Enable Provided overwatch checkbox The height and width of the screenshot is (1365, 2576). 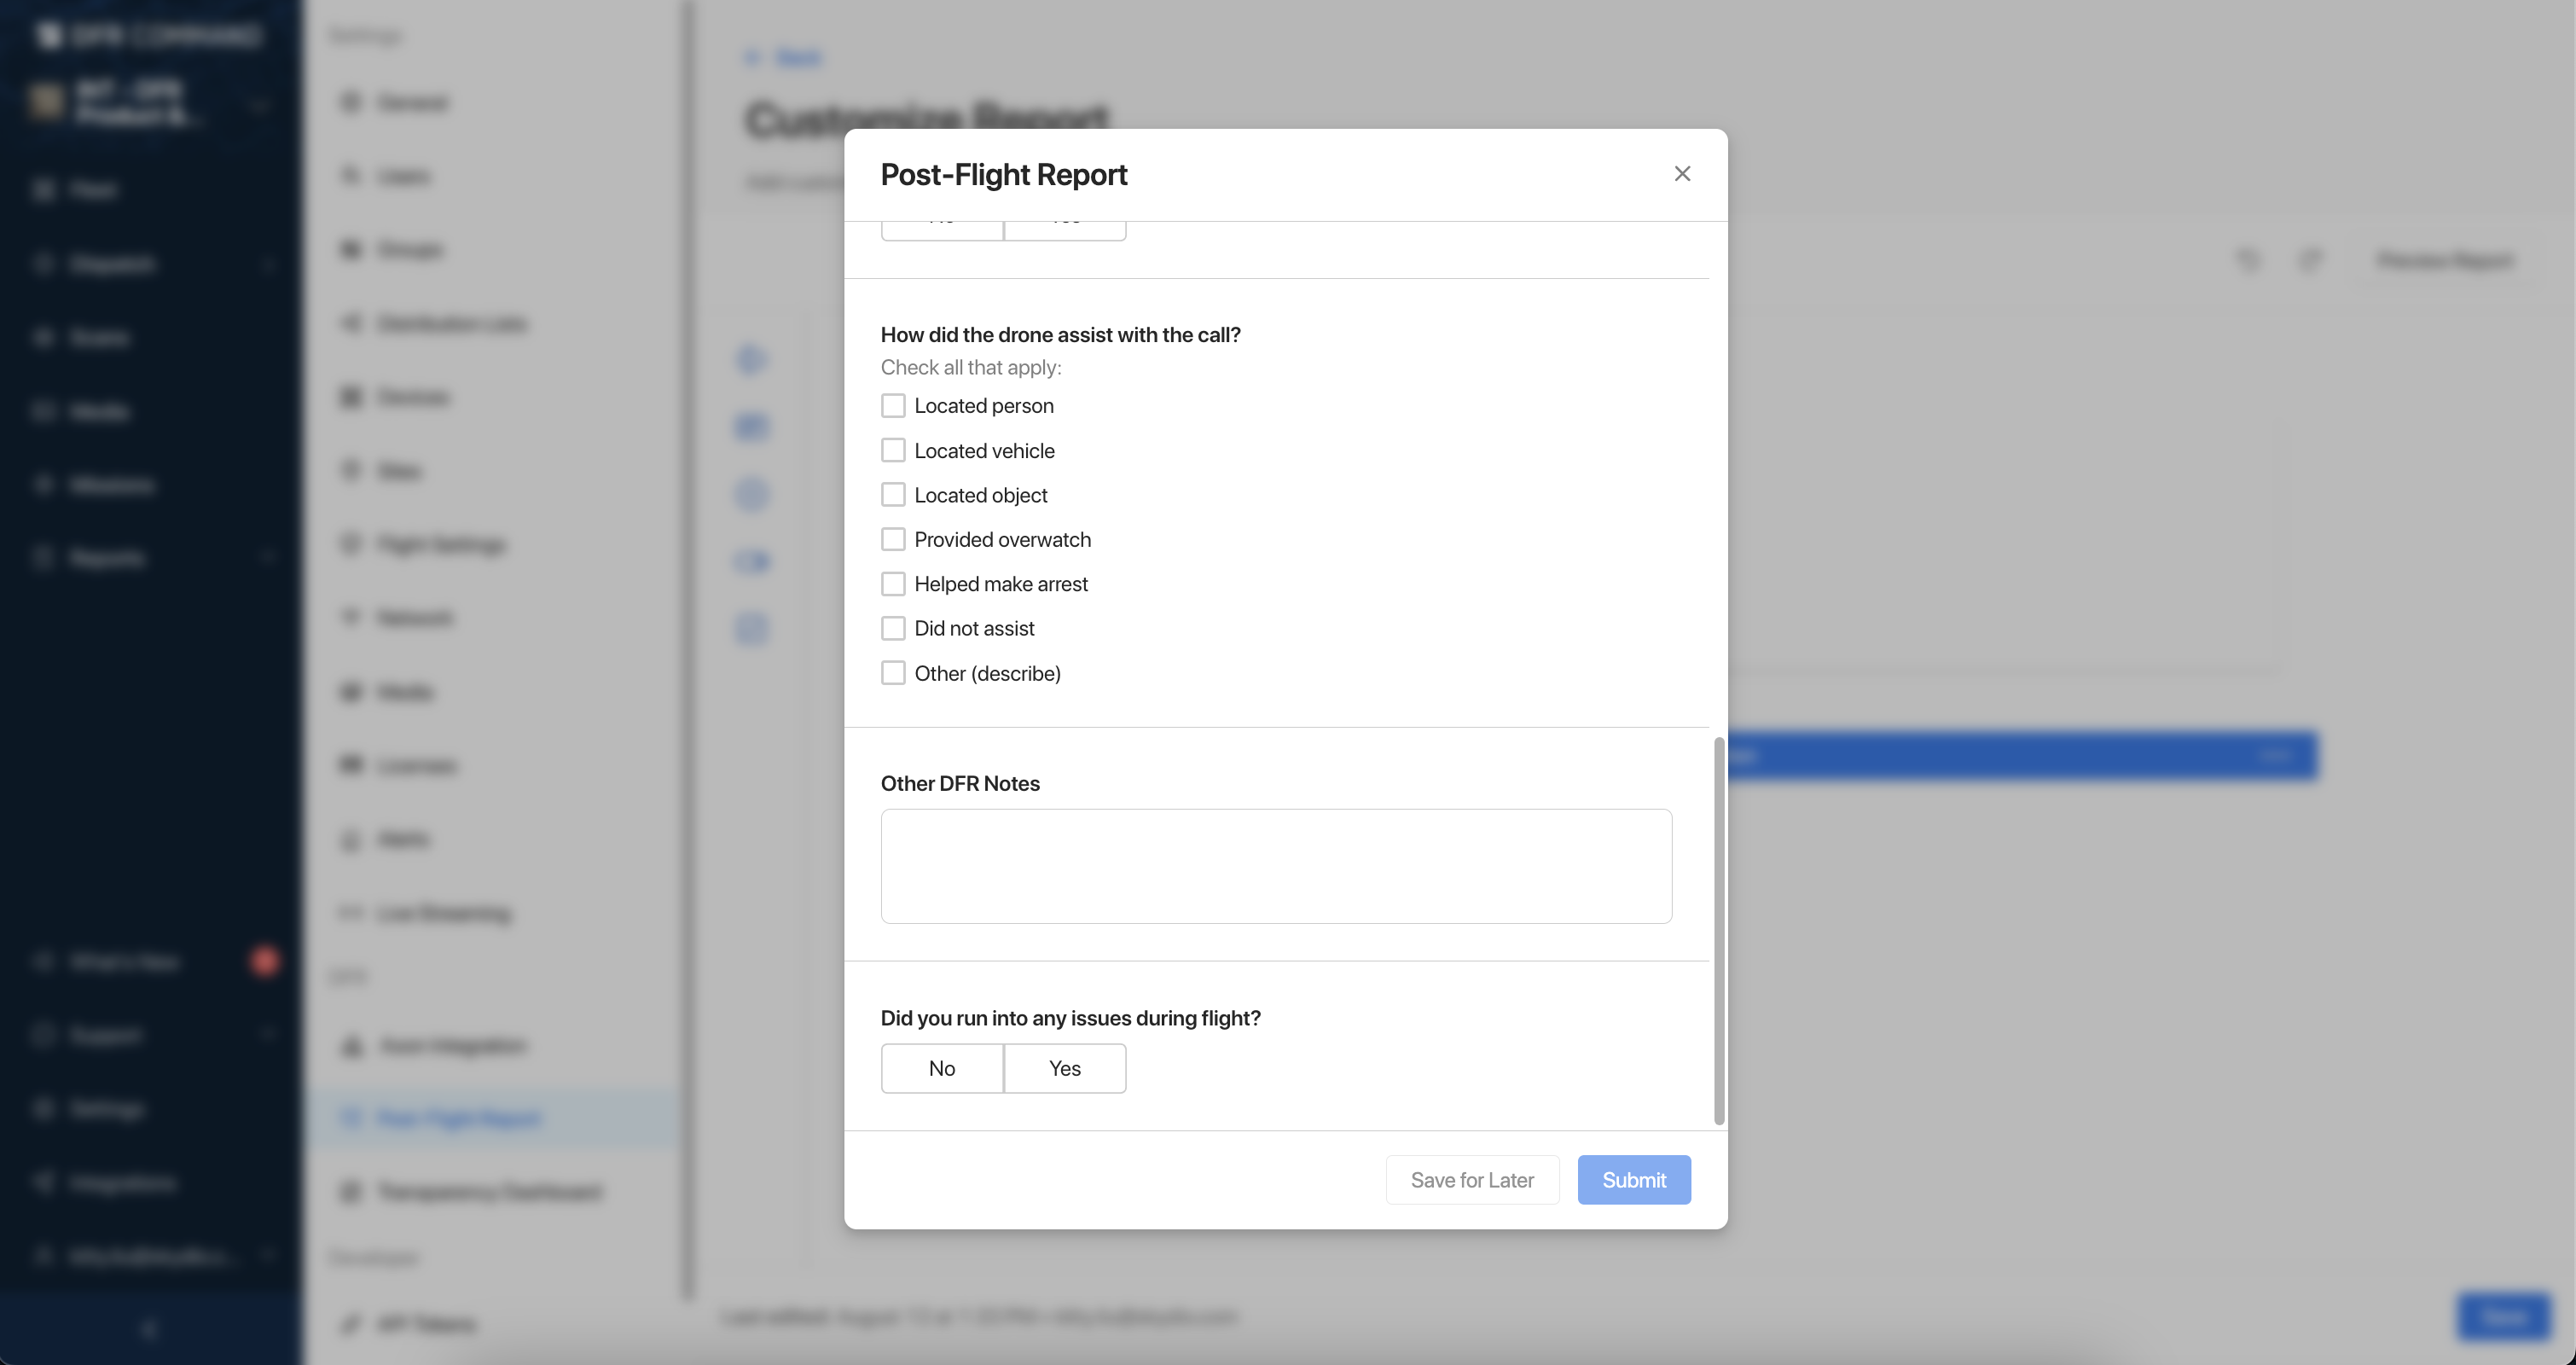point(893,540)
